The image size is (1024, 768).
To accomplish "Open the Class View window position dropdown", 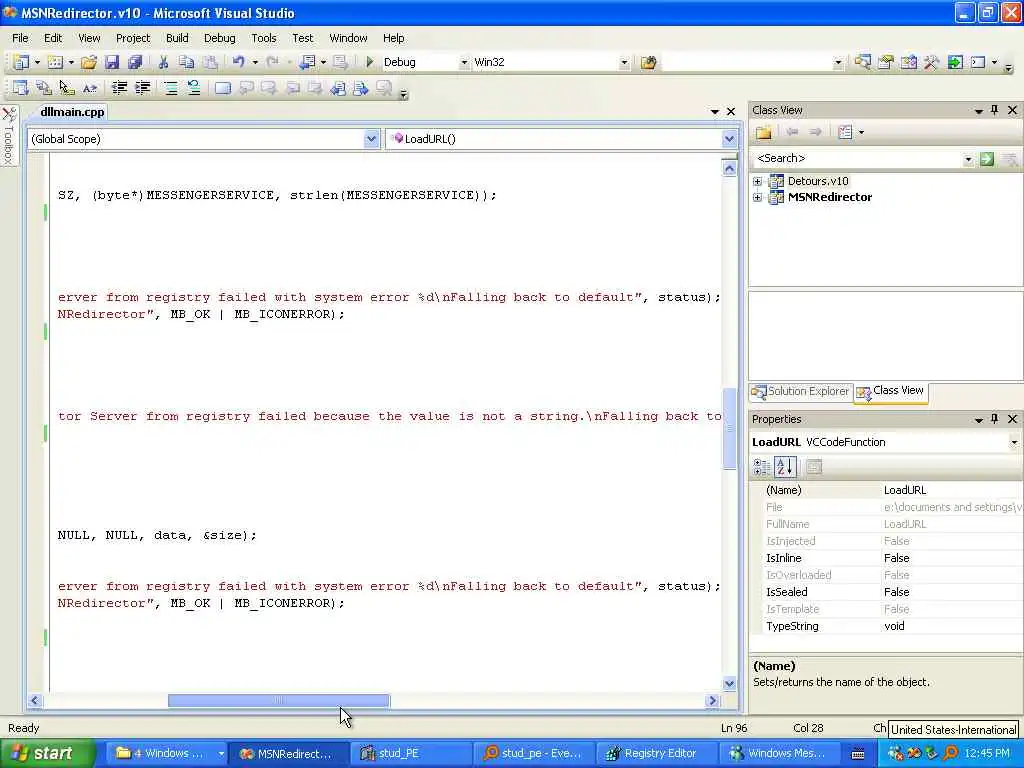I will click(x=978, y=111).
